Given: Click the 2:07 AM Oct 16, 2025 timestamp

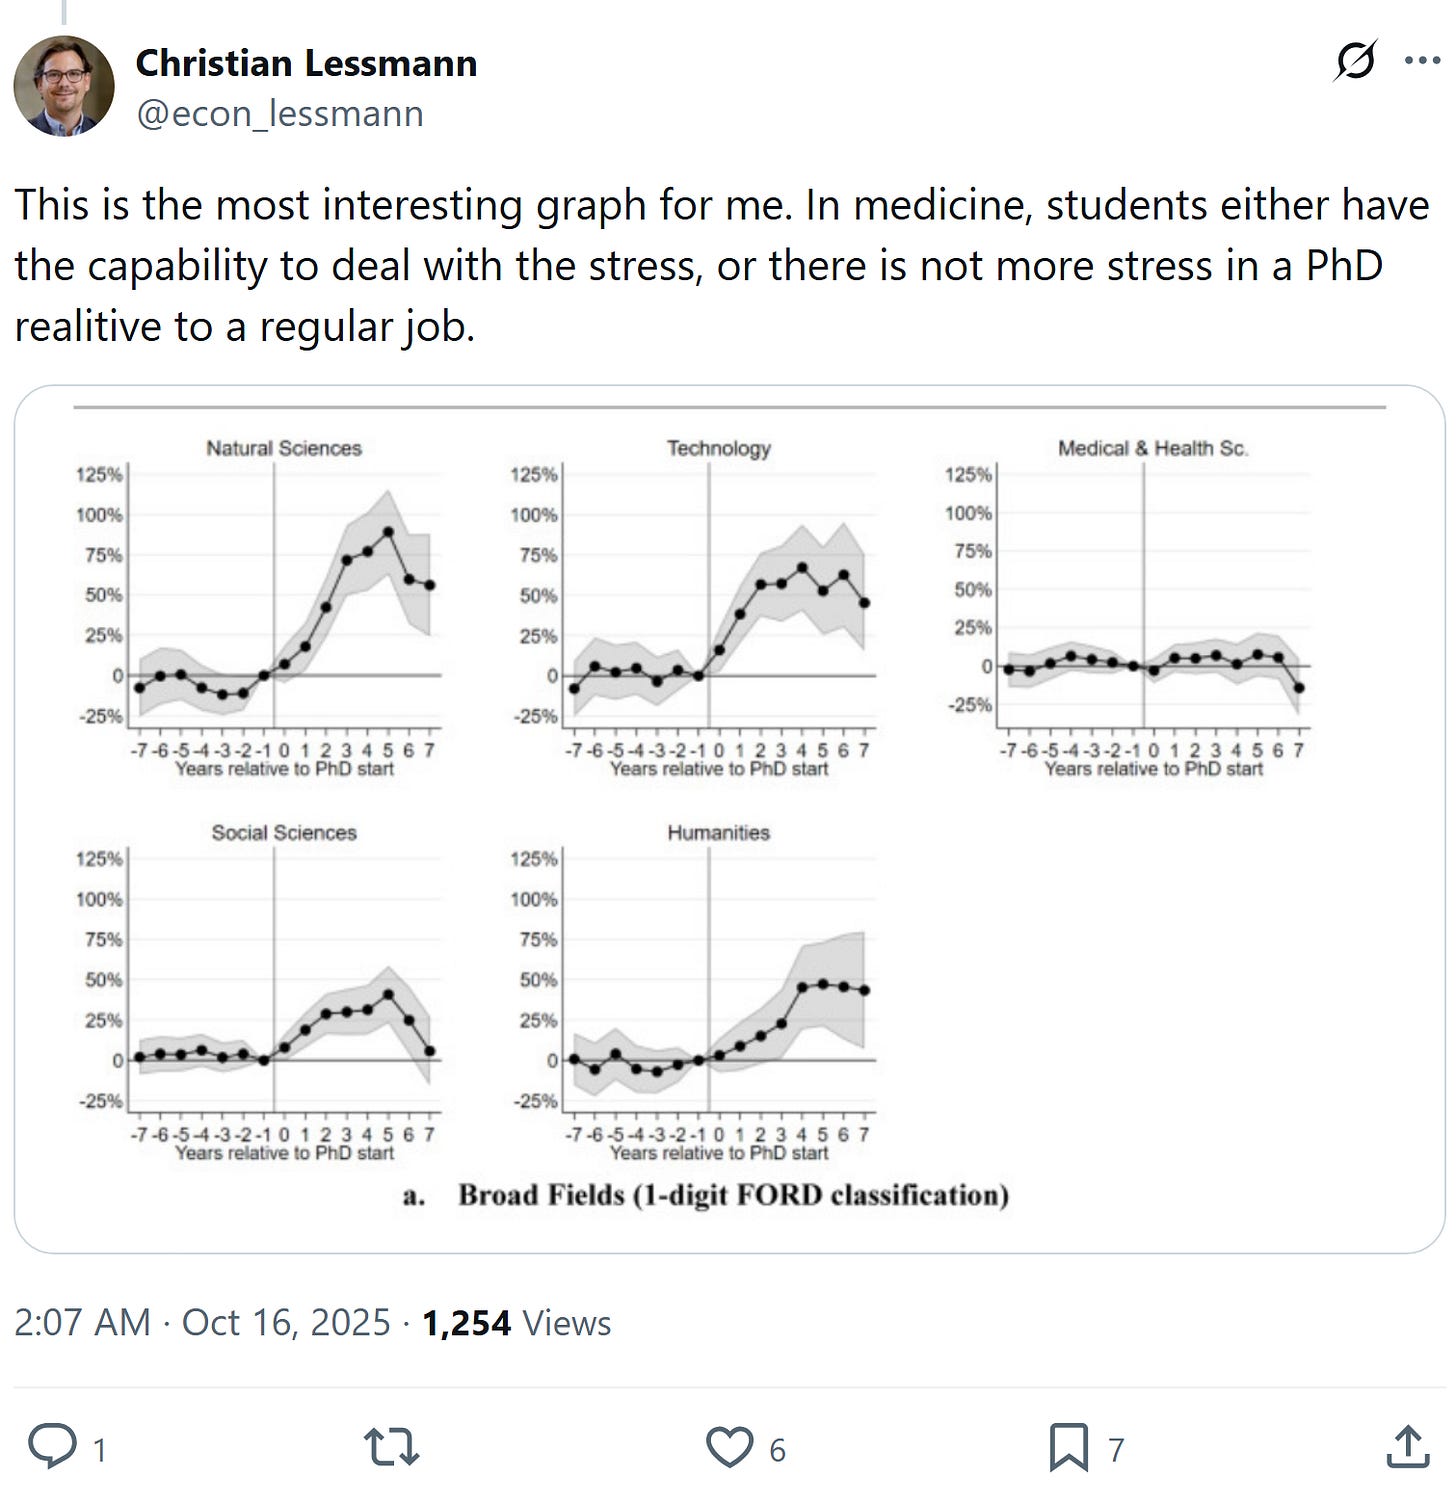Looking at the screenshot, I should coord(202,1322).
